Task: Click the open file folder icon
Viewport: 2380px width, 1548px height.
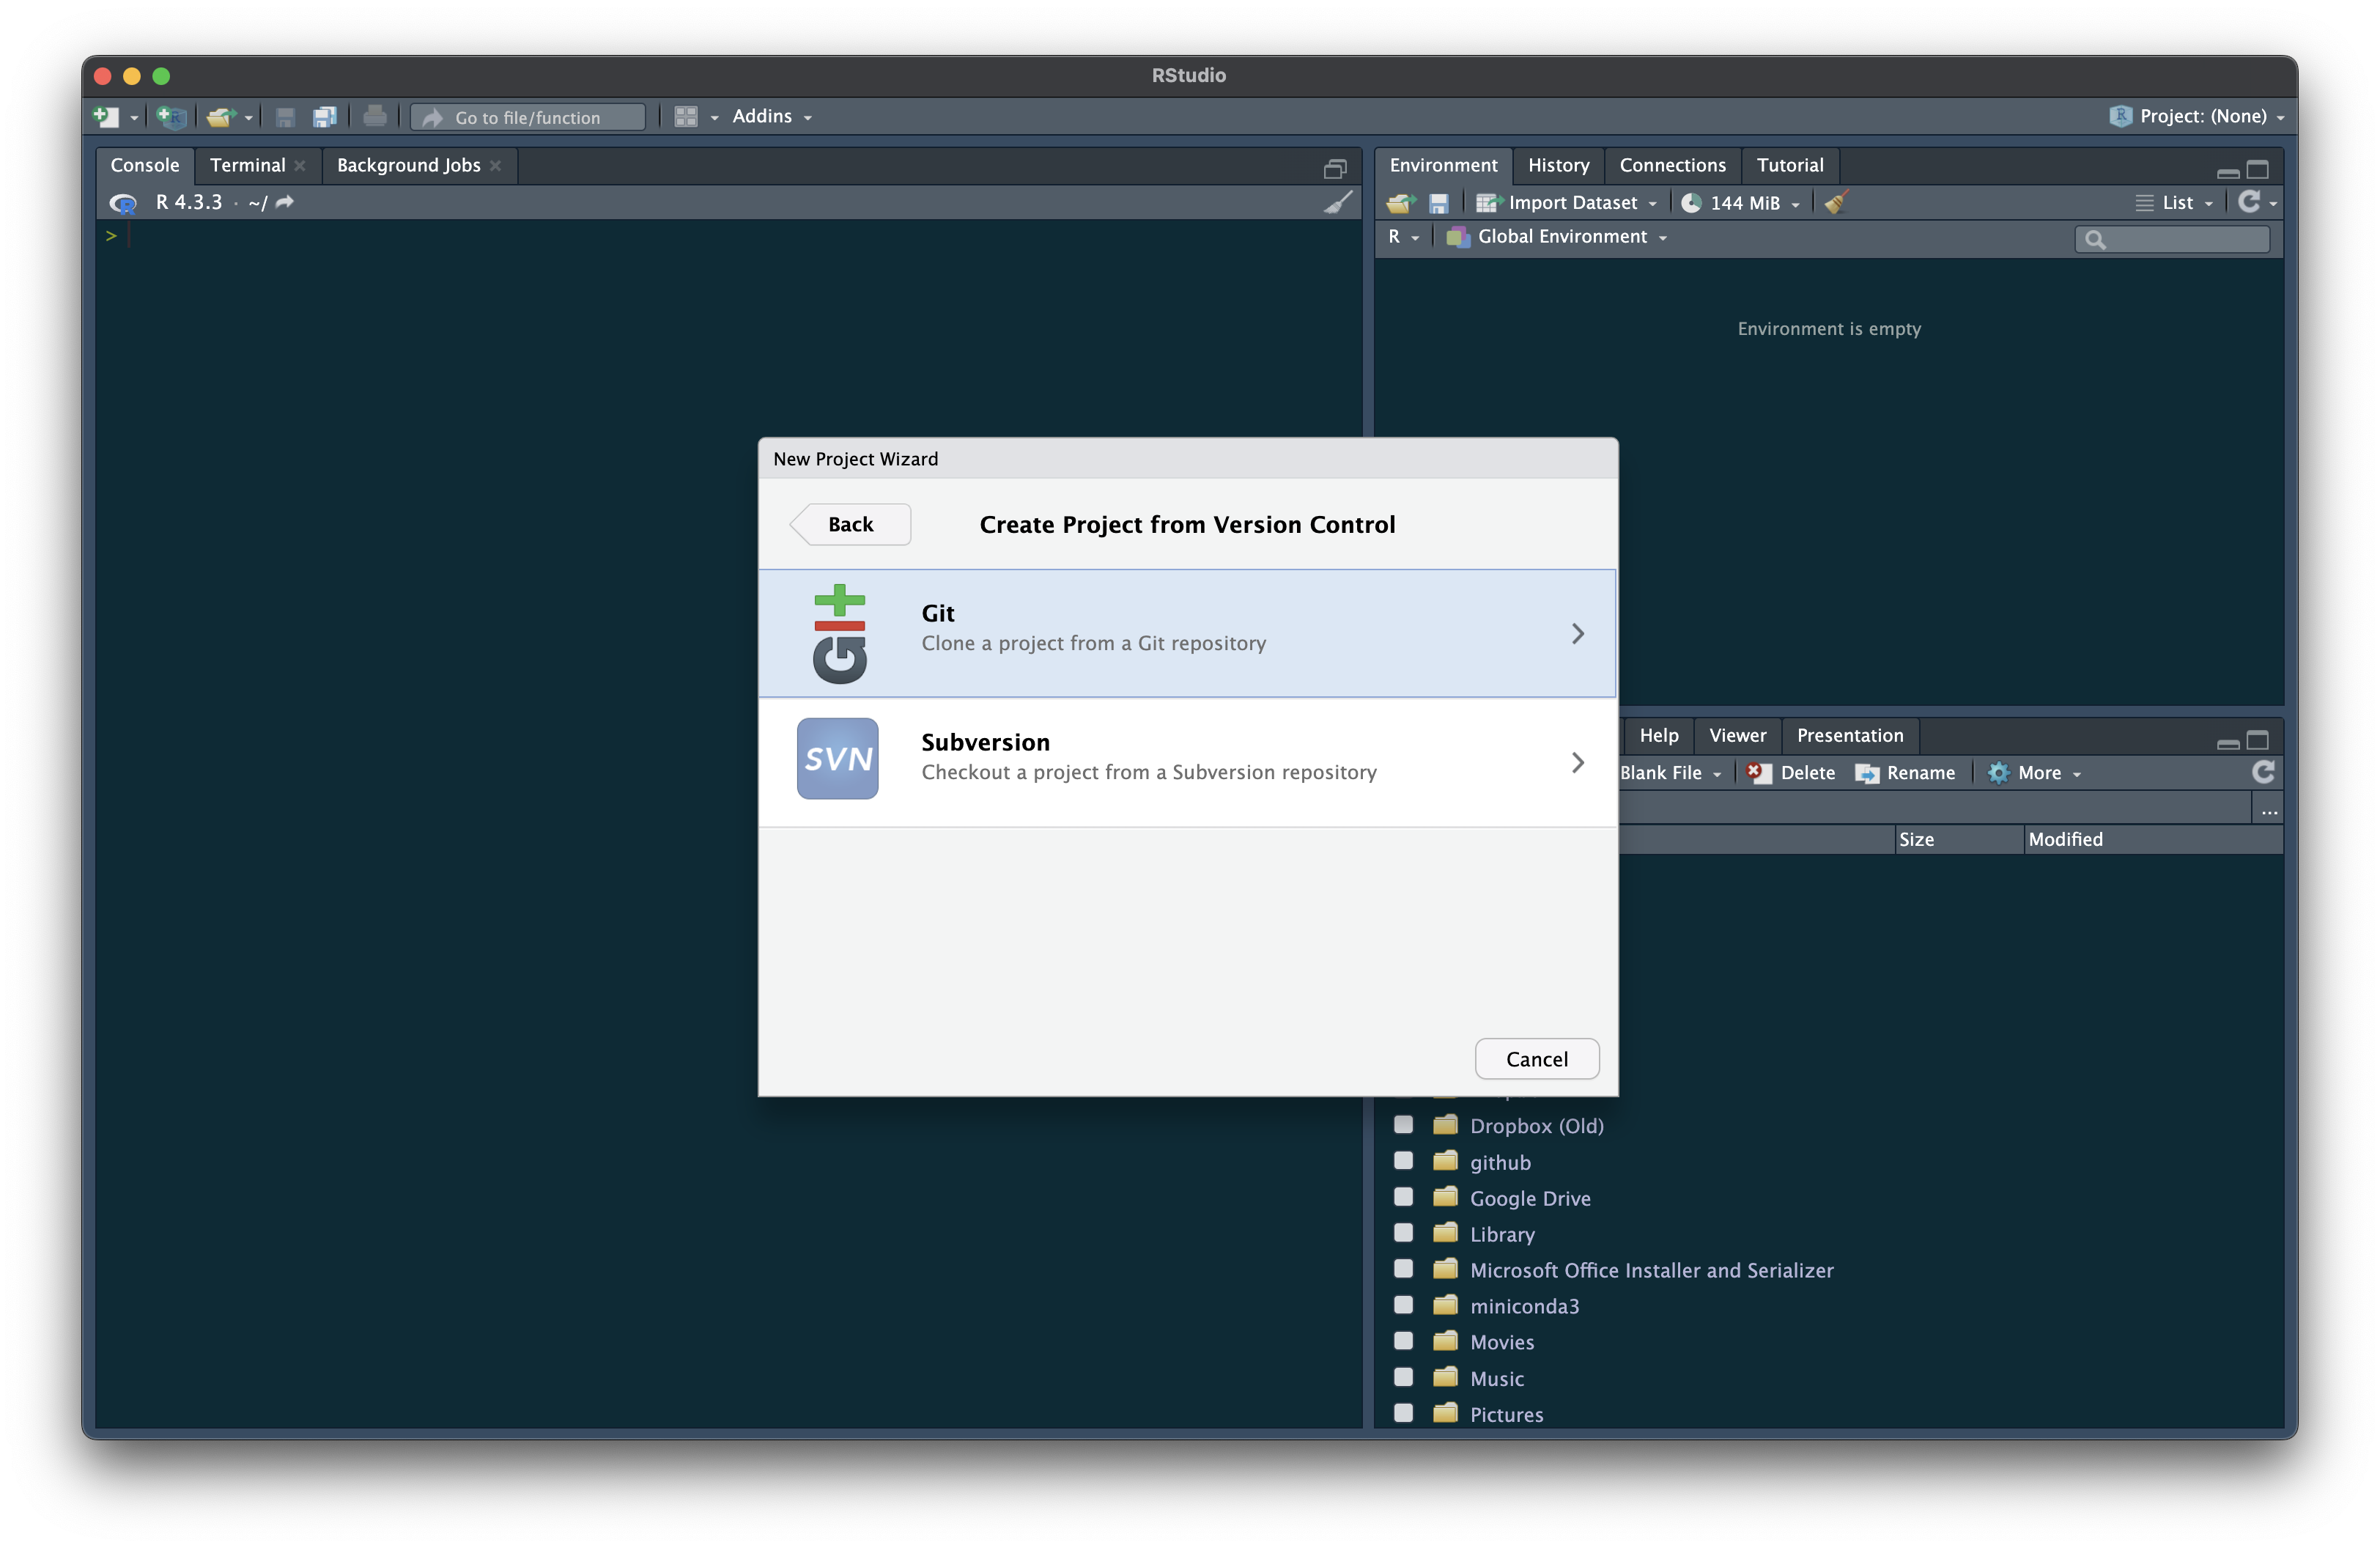Action: 220,117
